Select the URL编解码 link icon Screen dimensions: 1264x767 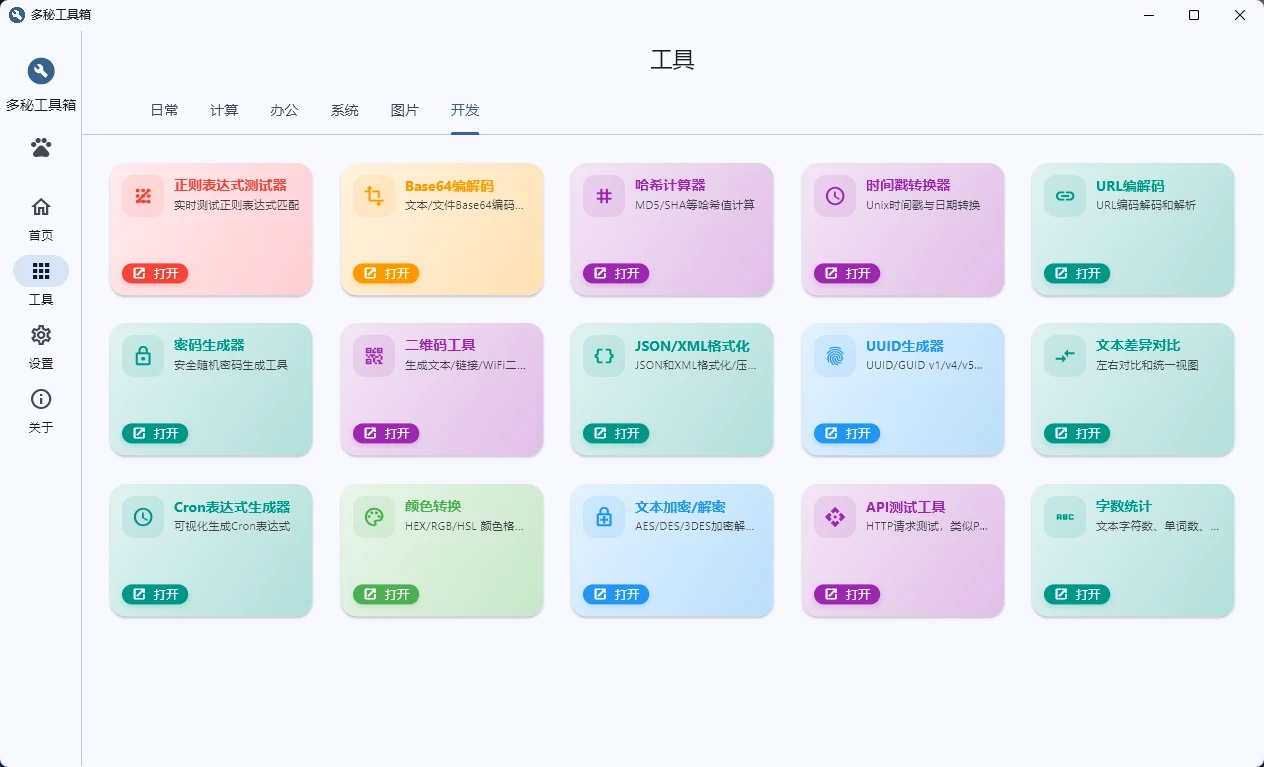[x=1064, y=196]
